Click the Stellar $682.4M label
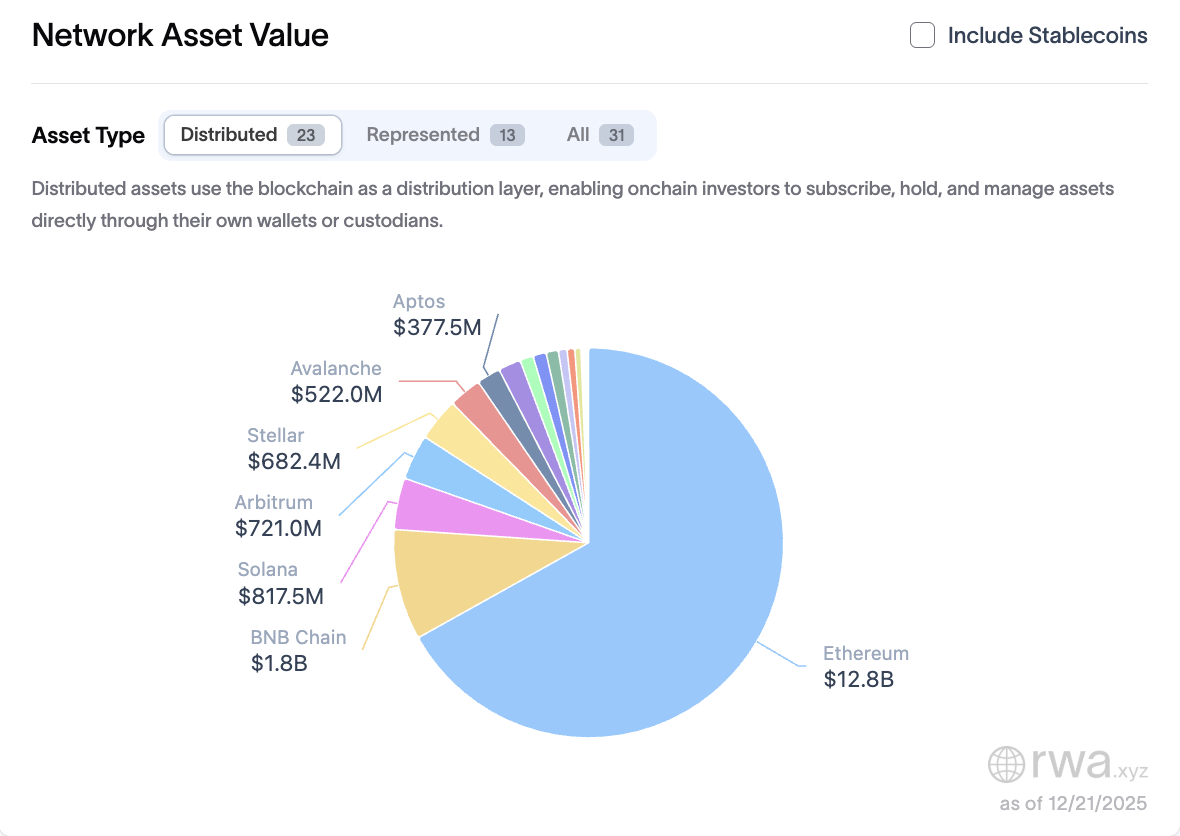Screen dimensions: 1180x836 pos(294,448)
